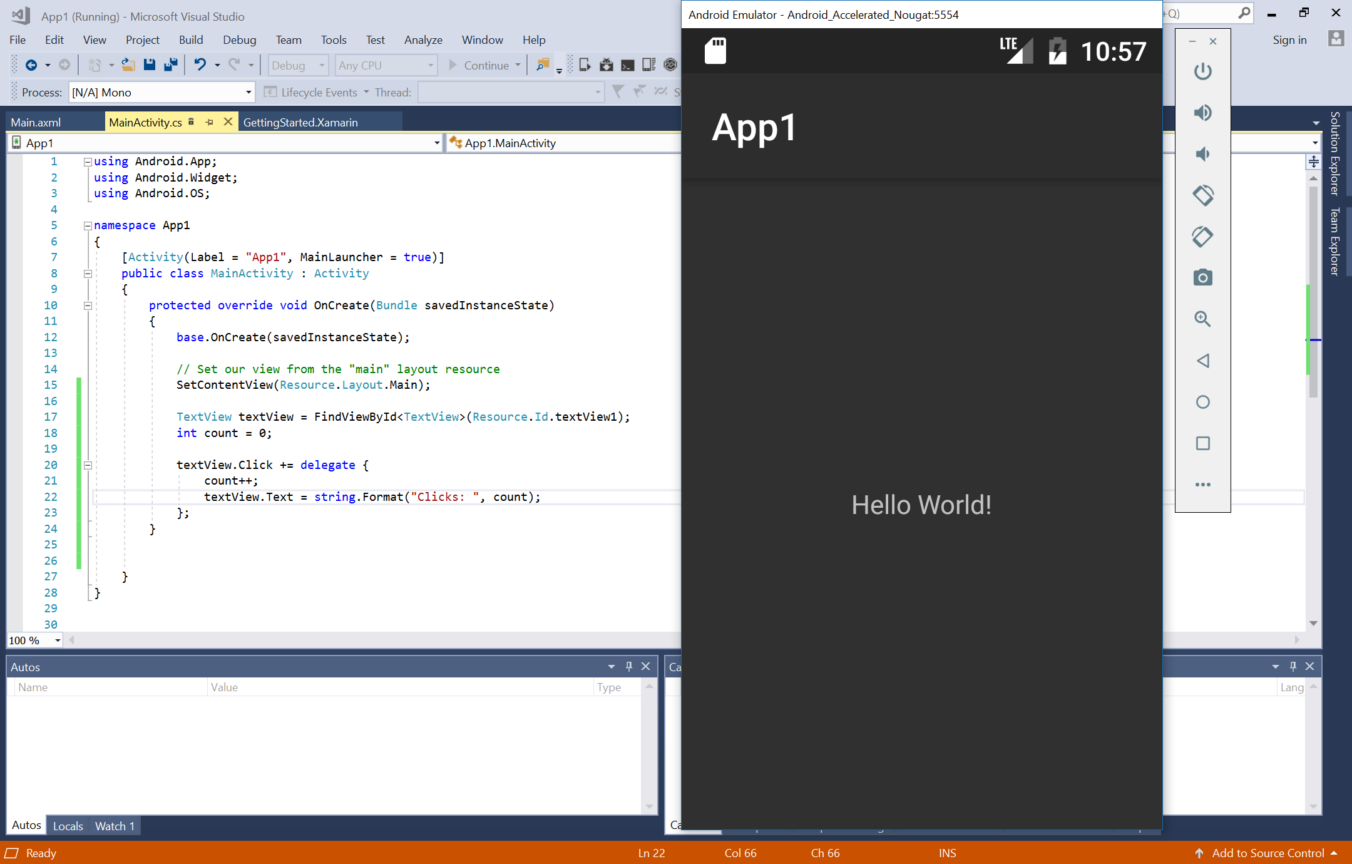This screenshot has width=1352, height=864.
Task: Open the Debug menu
Action: [x=239, y=40]
